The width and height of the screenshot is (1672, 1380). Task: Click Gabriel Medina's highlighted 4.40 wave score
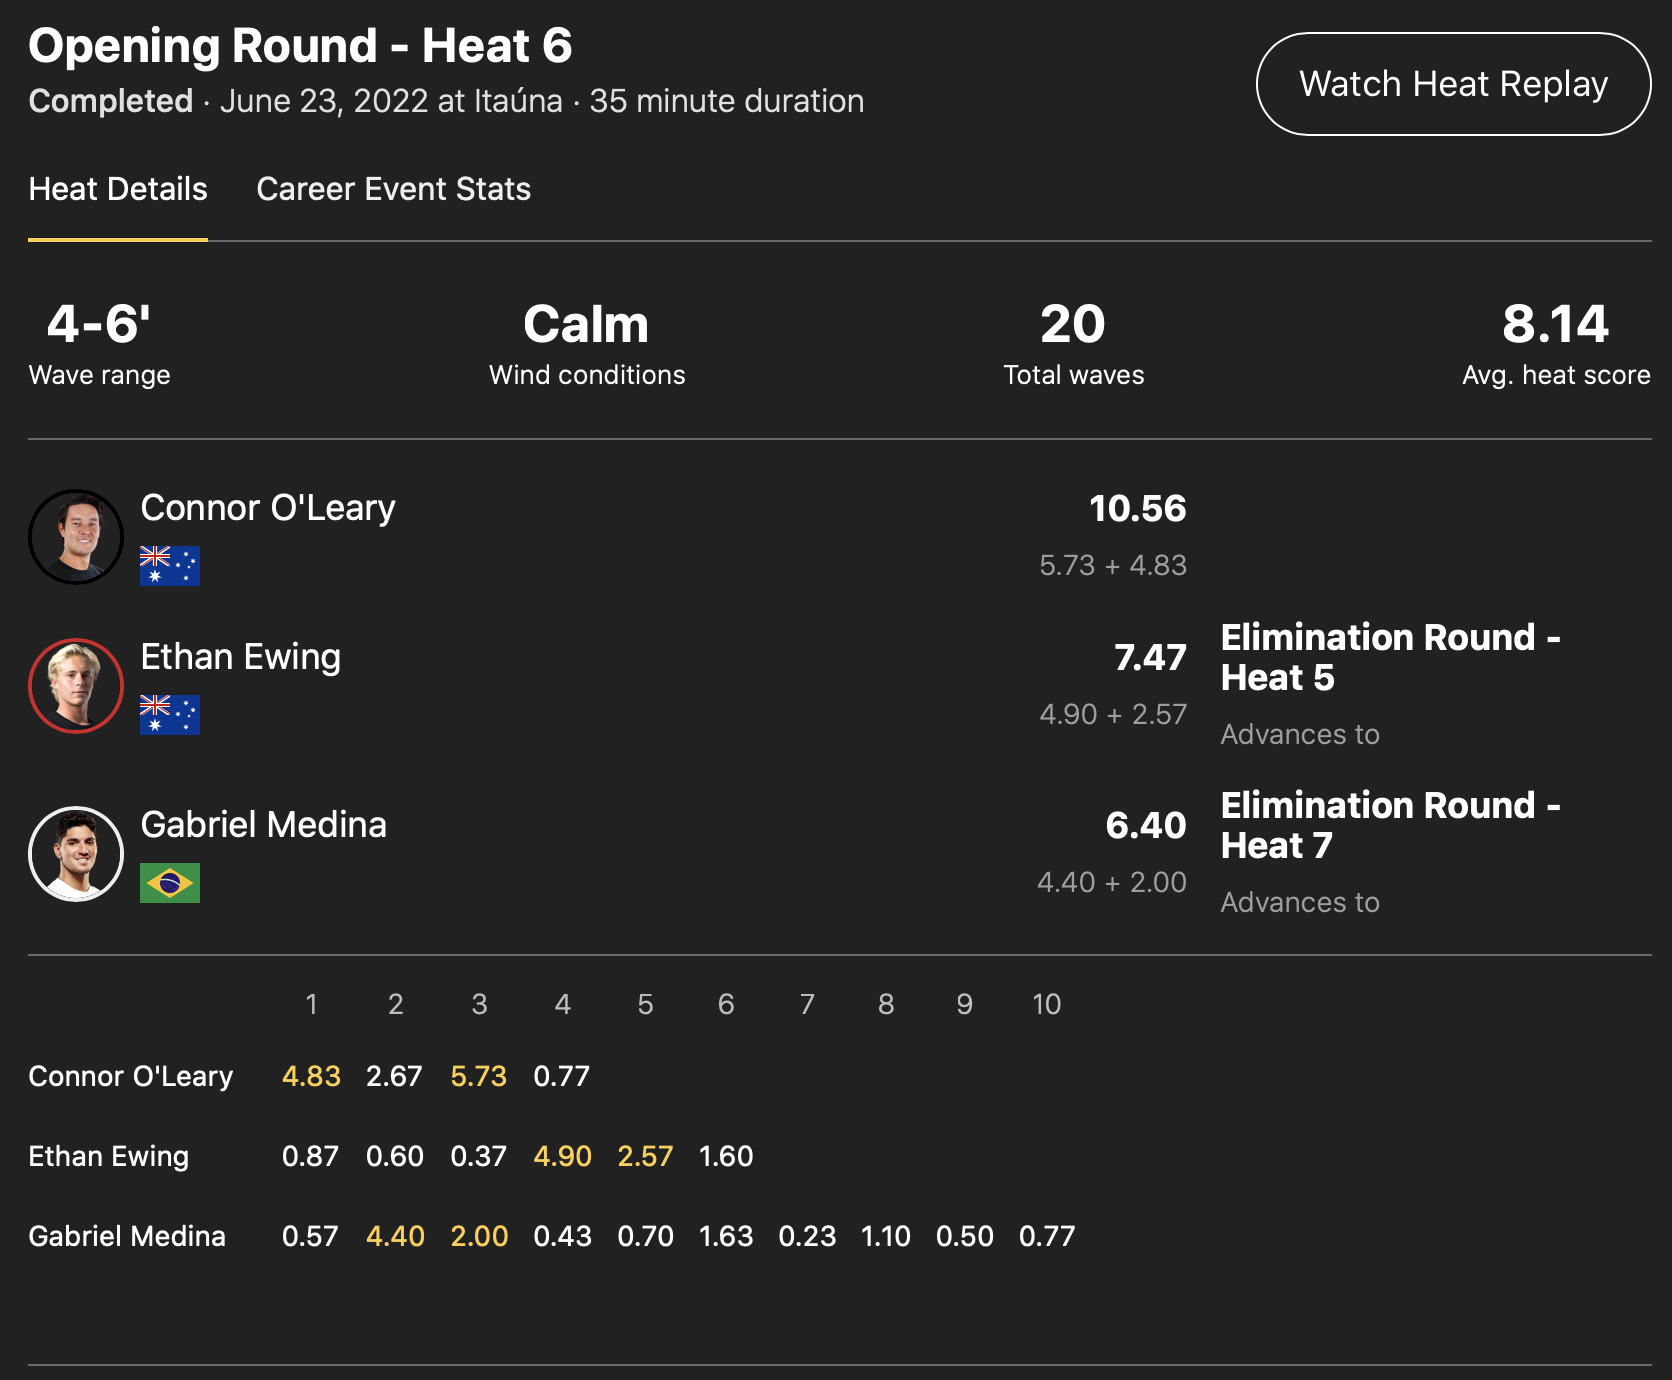[395, 1237]
